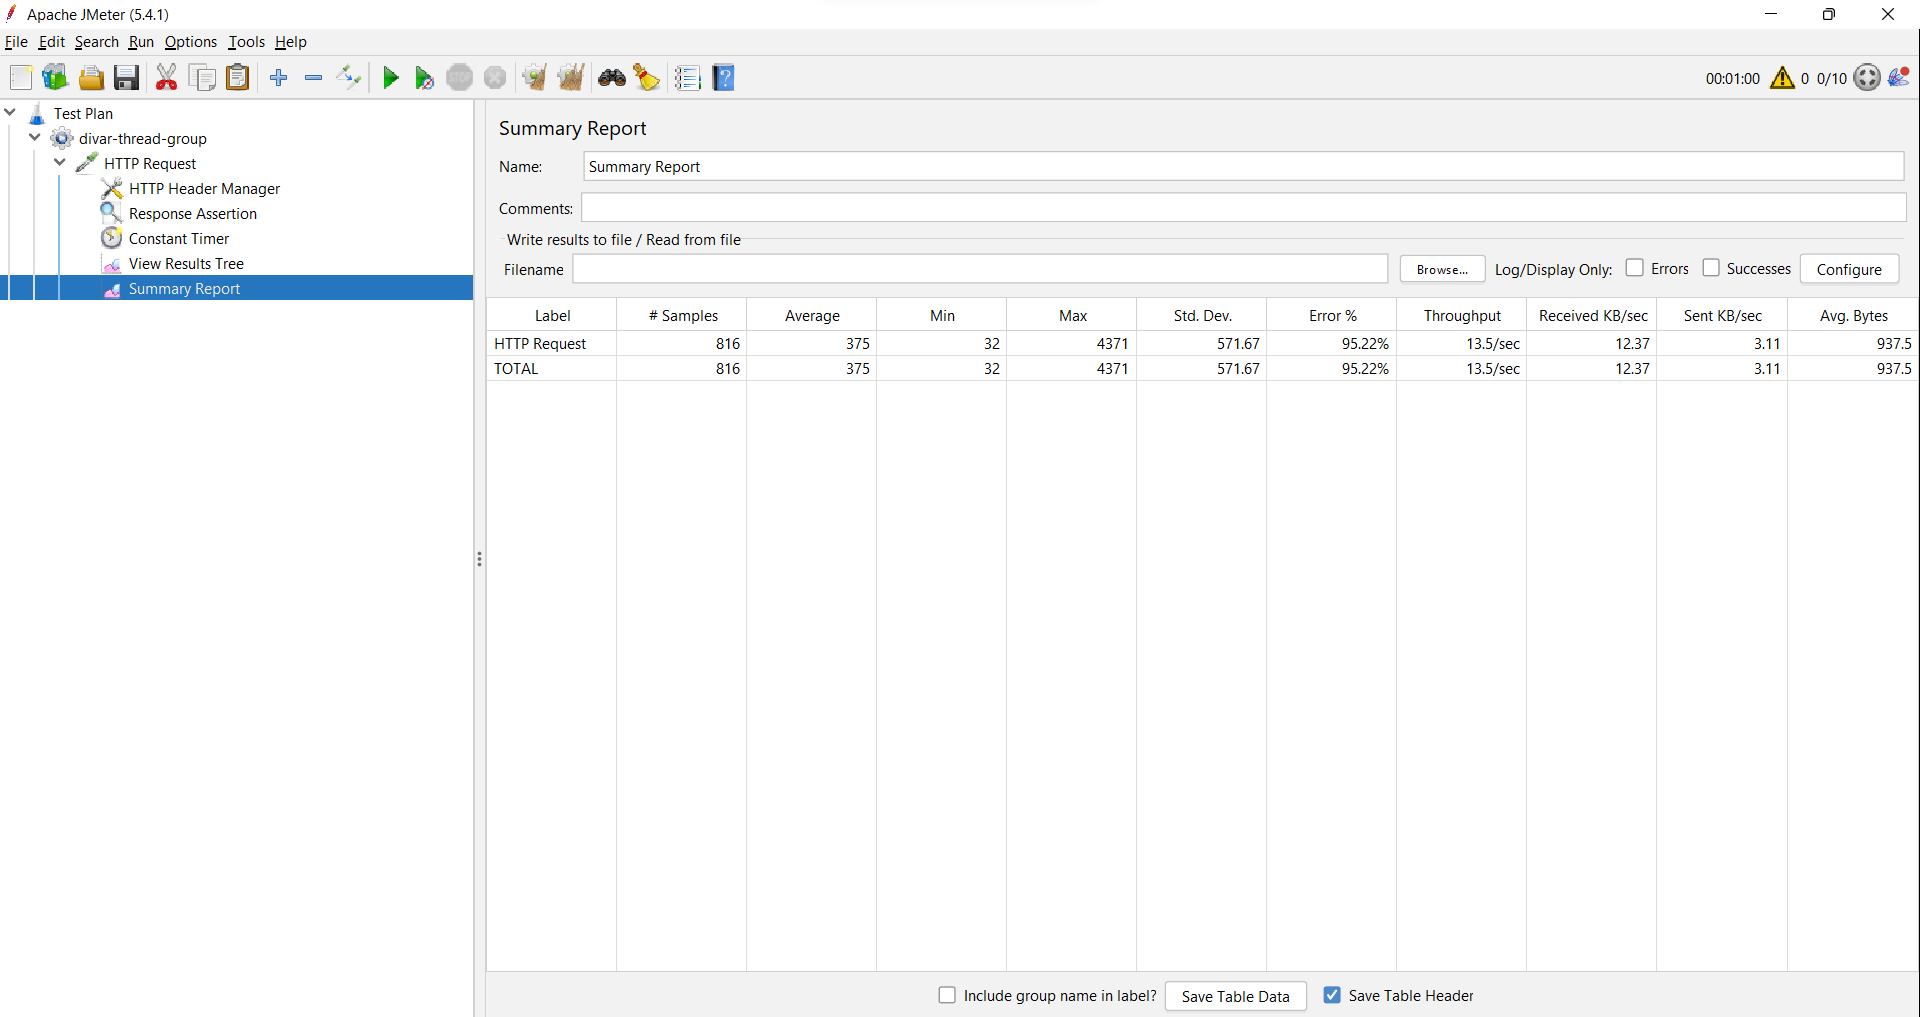Click the Throughput column header
The height and width of the screenshot is (1017, 1920).
[x=1462, y=315]
